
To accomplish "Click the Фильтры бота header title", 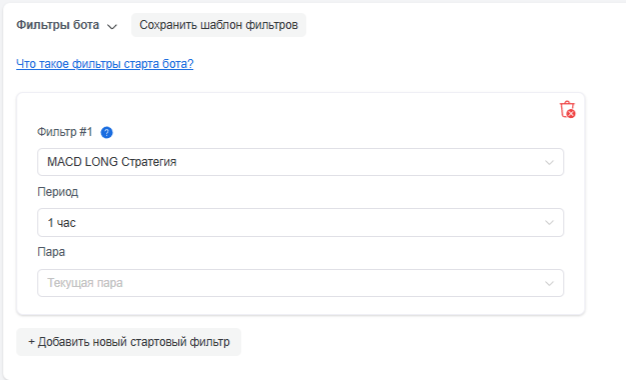I will point(57,25).
